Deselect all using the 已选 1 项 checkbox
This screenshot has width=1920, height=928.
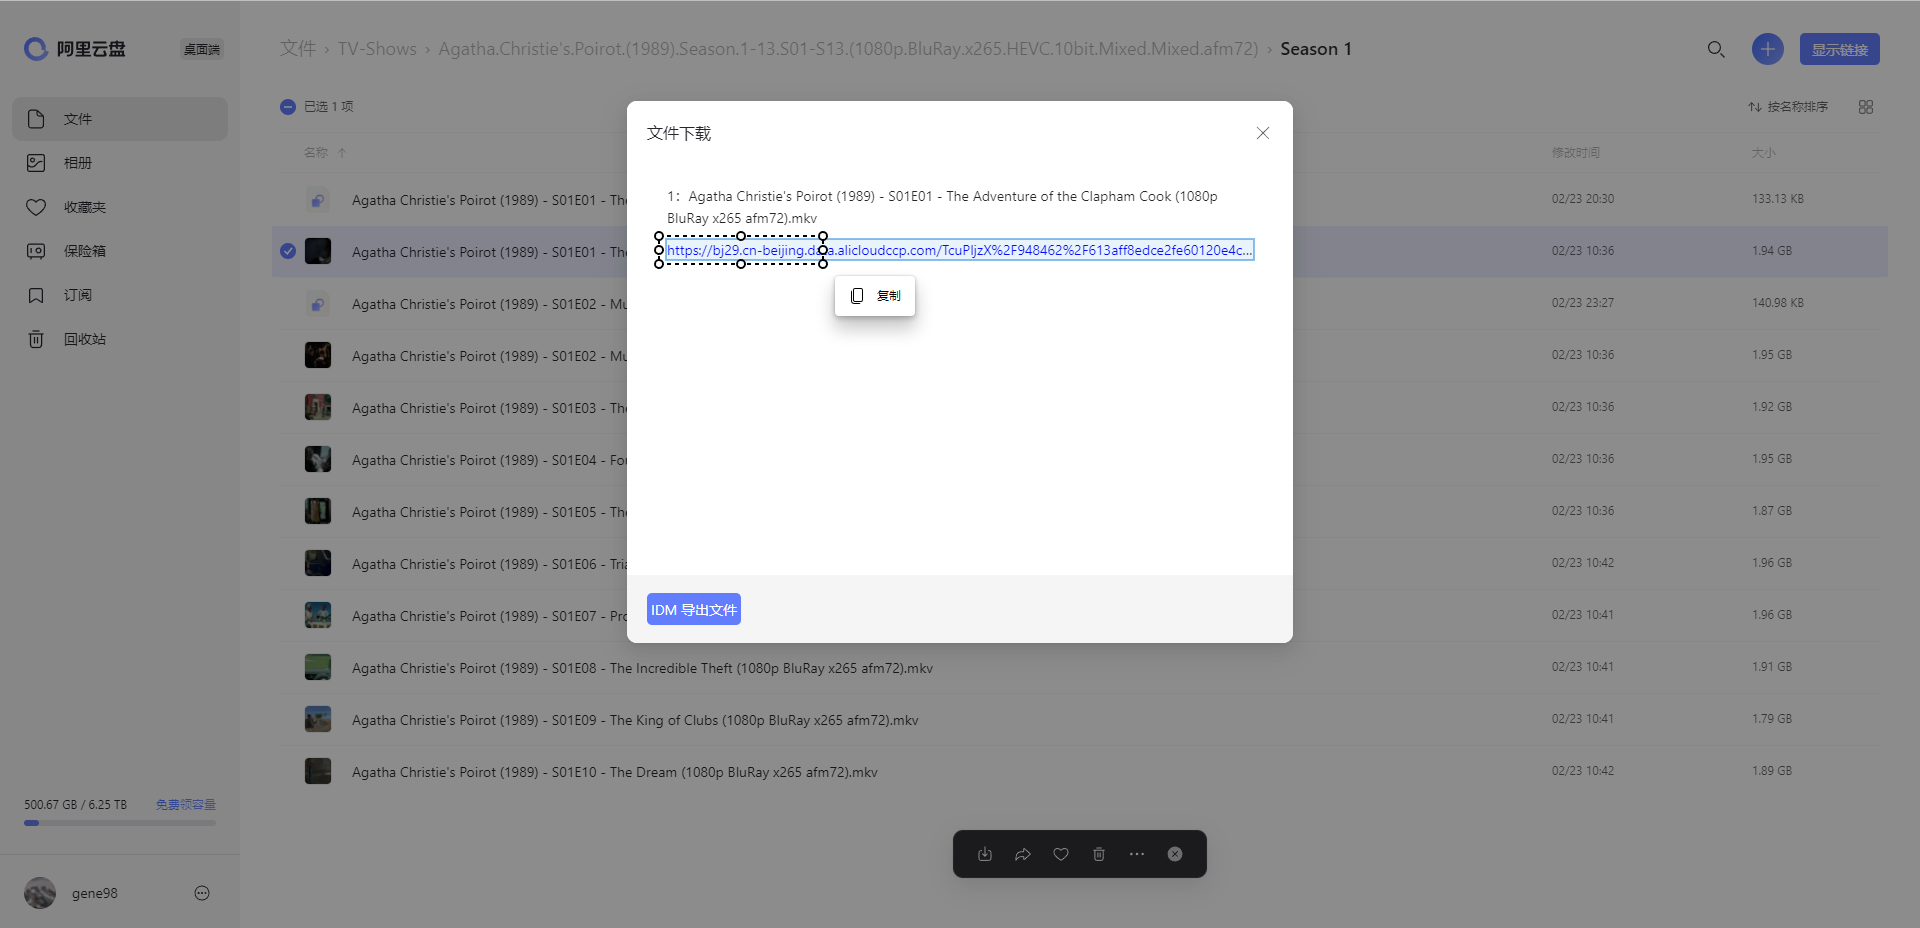(x=288, y=106)
